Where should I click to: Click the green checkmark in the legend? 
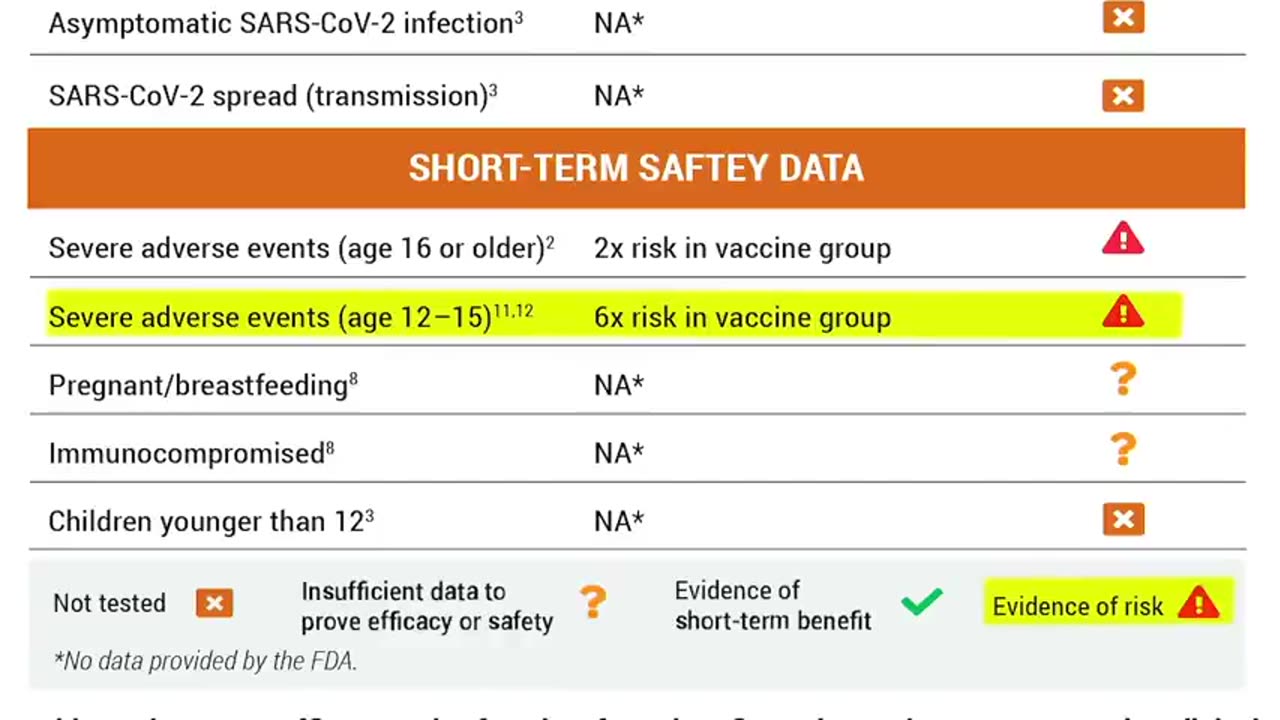tap(921, 602)
